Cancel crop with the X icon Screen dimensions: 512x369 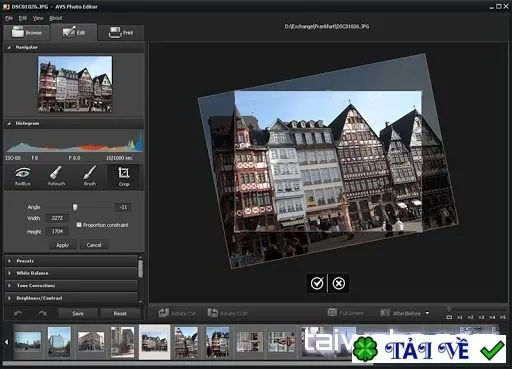[x=339, y=283]
